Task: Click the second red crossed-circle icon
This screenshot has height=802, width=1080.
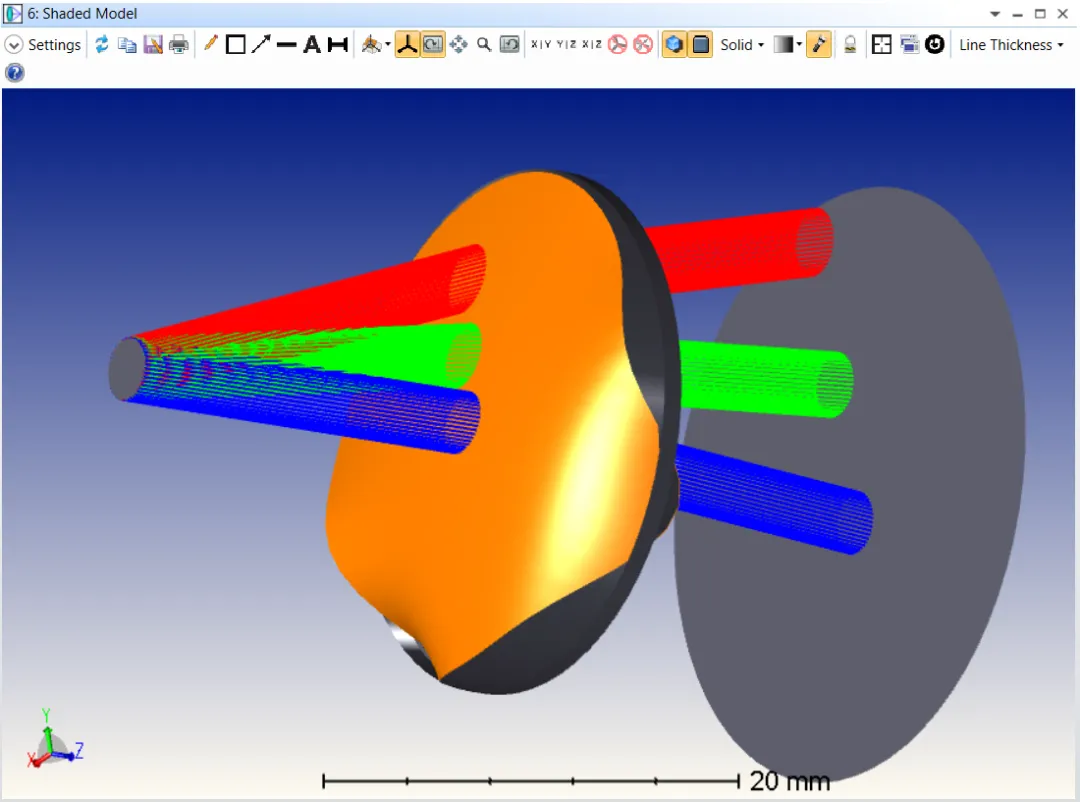Action: pyautogui.click(x=643, y=45)
